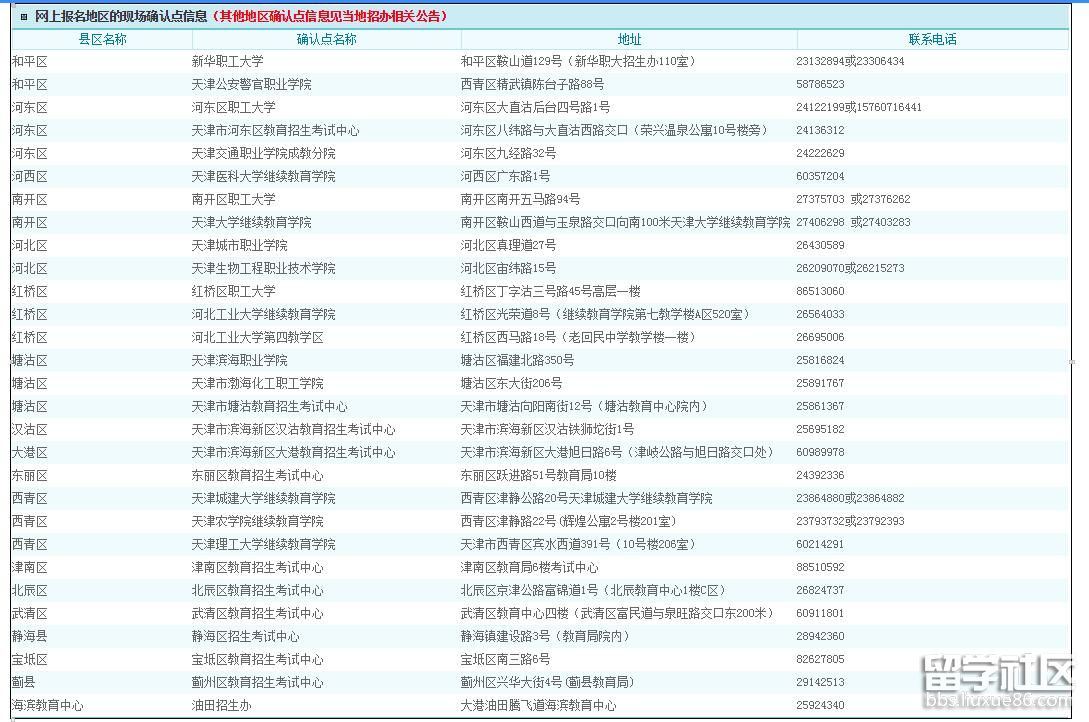Click 天津医科大学继续教育学院 in the table
Viewport: 1089px width, 722px height.
(x=263, y=176)
